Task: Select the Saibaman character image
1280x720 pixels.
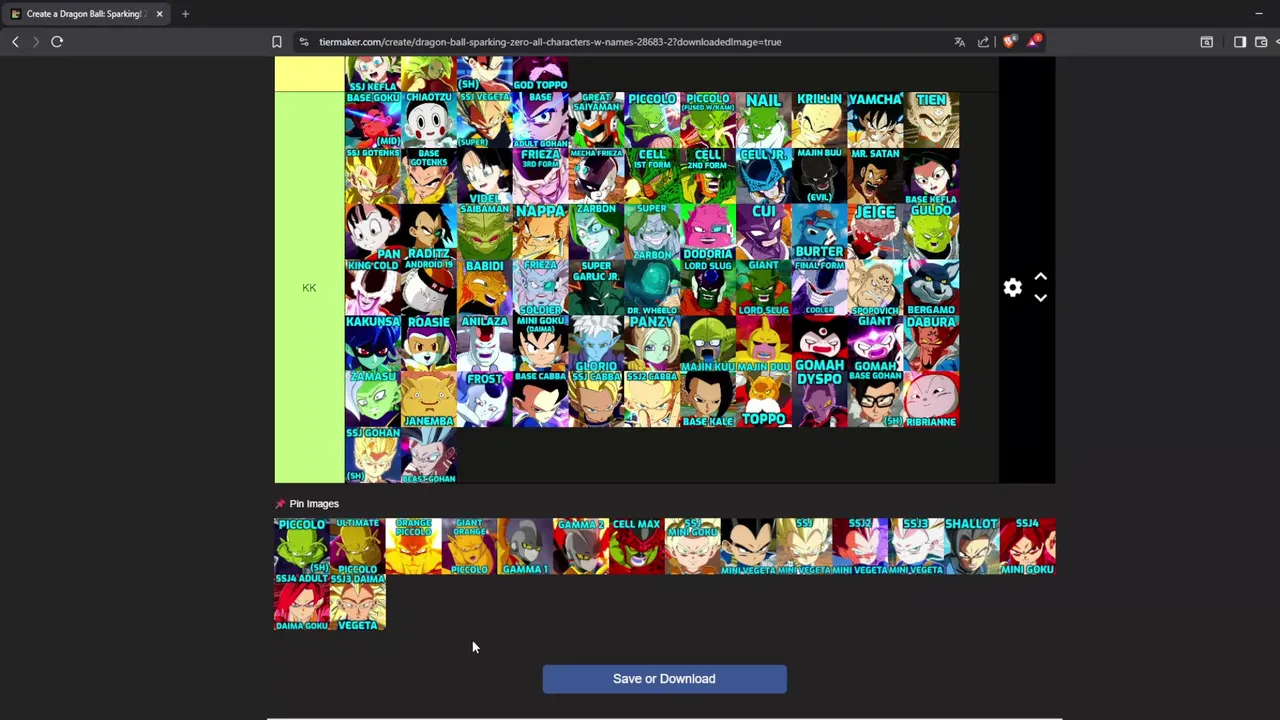Action: tap(485, 232)
